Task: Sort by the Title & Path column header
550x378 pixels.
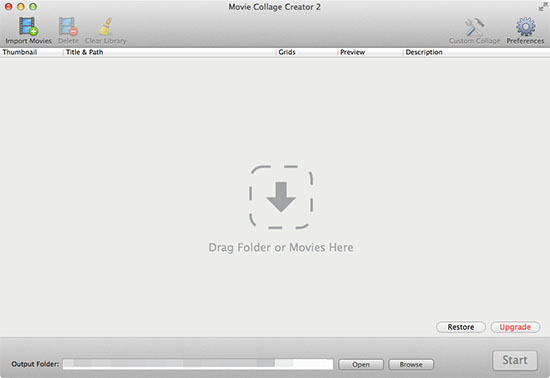Action: pyautogui.click(x=85, y=52)
